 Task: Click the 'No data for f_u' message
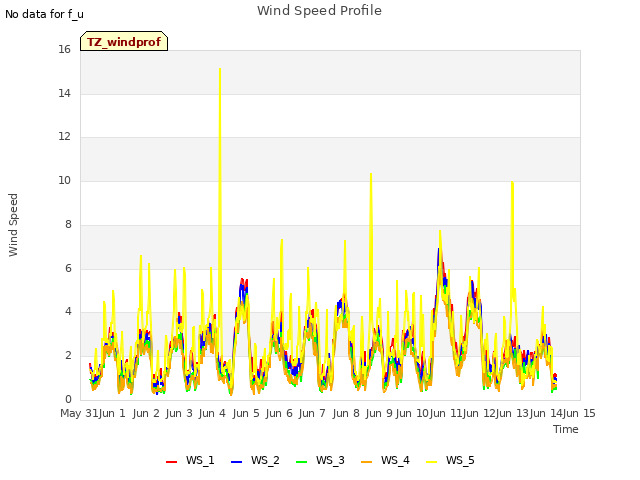(x=44, y=14)
